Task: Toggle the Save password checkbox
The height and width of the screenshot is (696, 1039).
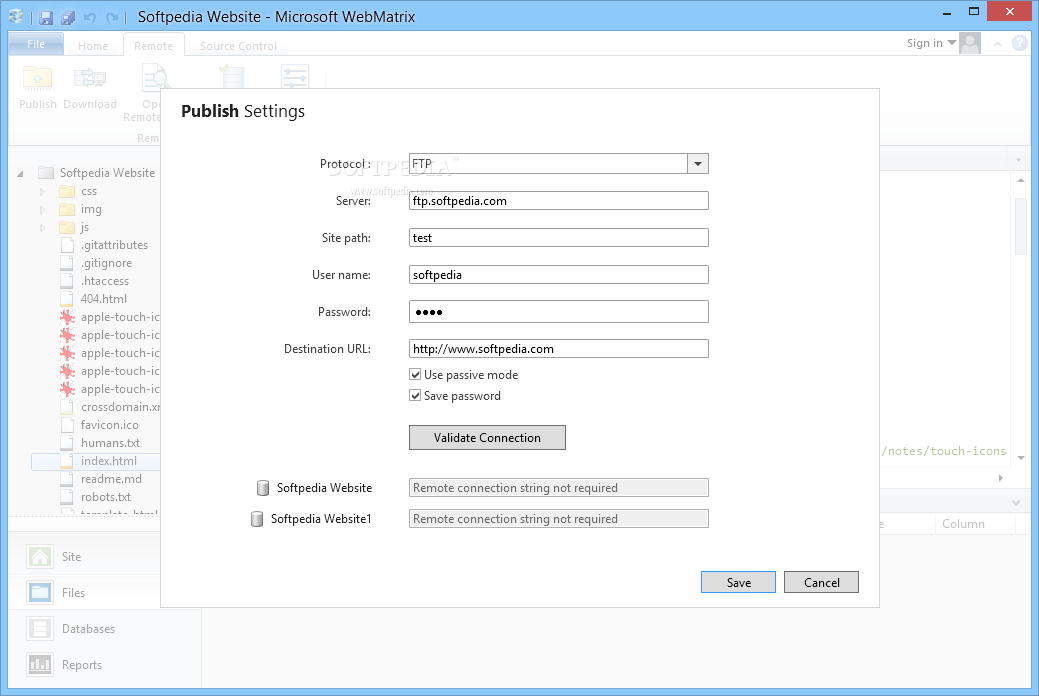Action: click(x=415, y=396)
